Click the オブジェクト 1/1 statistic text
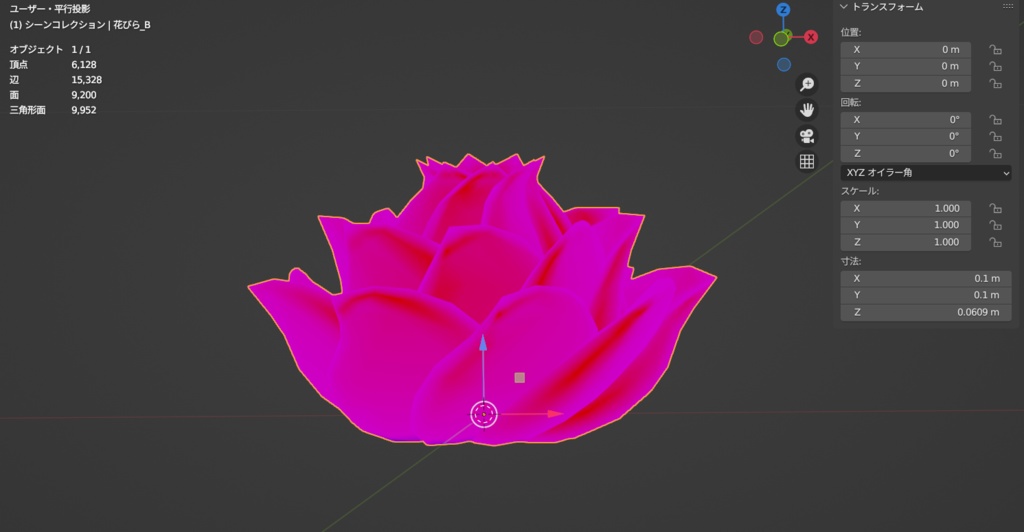Image resolution: width=1024 pixels, height=532 pixels. coord(50,50)
